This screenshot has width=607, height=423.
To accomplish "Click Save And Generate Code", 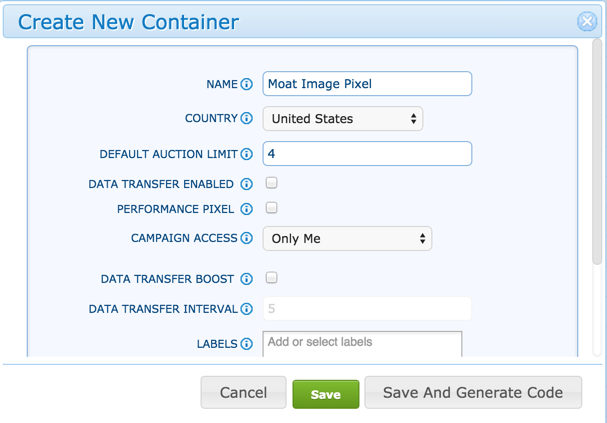I will 473,393.
